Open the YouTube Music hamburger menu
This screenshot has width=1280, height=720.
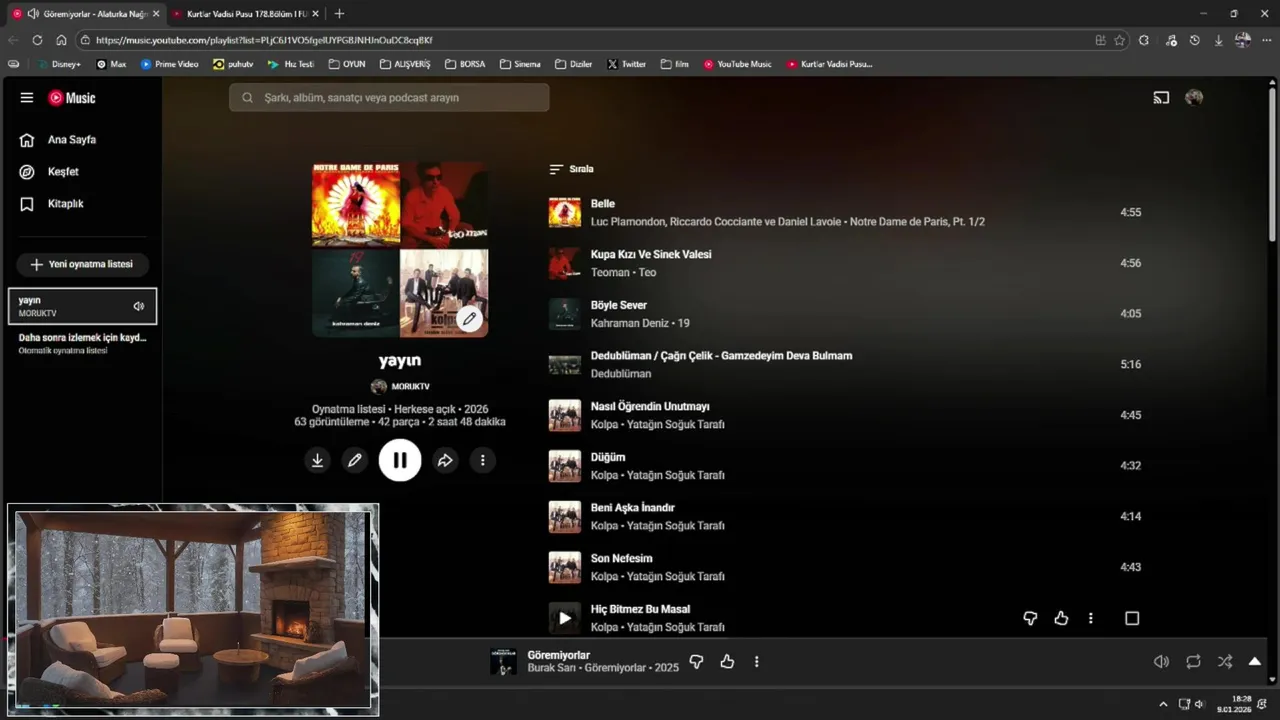pyautogui.click(x=27, y=98)
